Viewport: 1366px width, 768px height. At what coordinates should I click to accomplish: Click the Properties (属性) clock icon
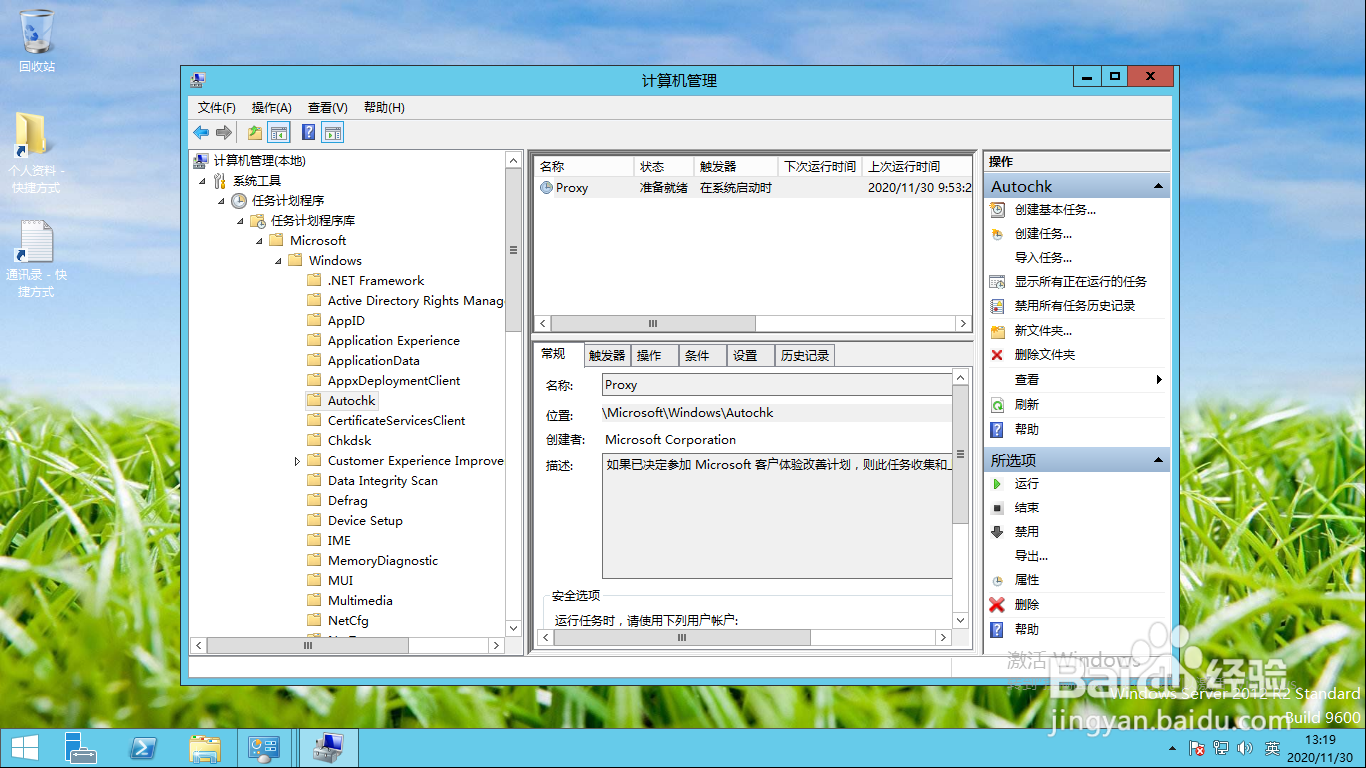[997, 580]
